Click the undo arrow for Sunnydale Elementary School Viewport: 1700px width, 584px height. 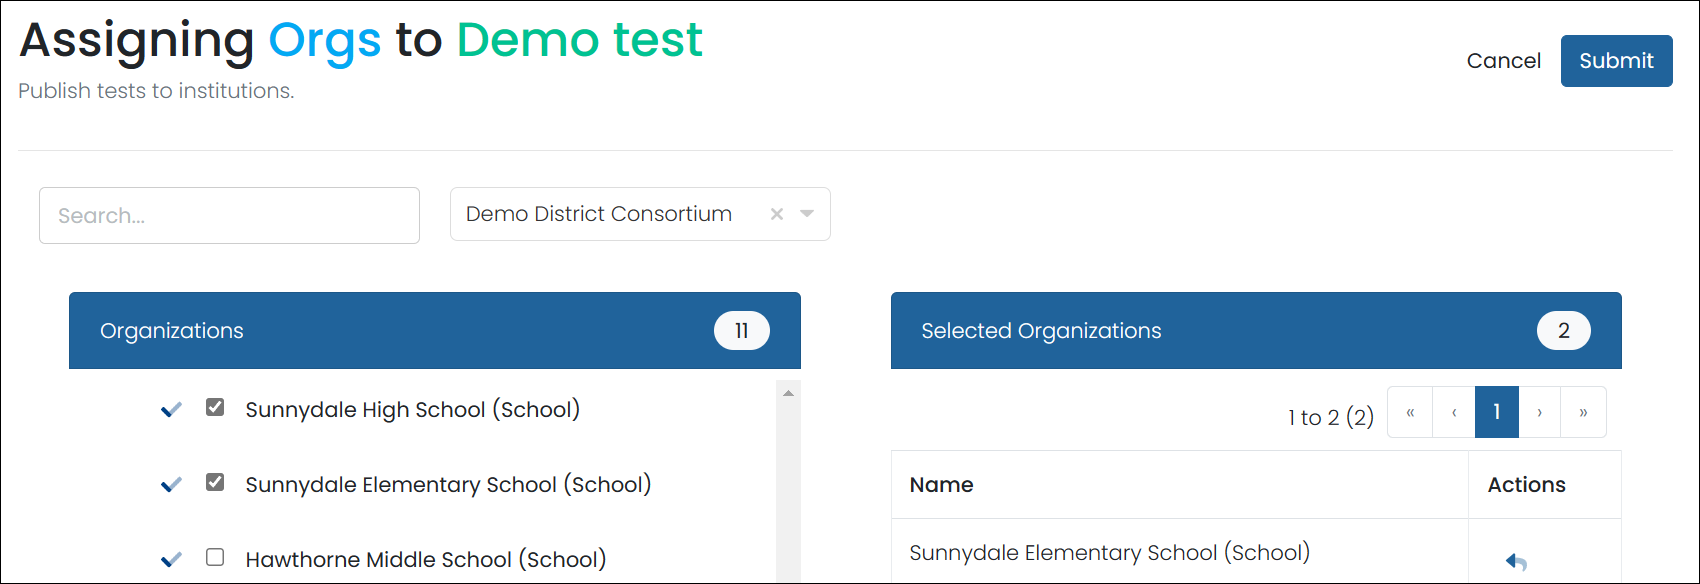[1516, 562]
